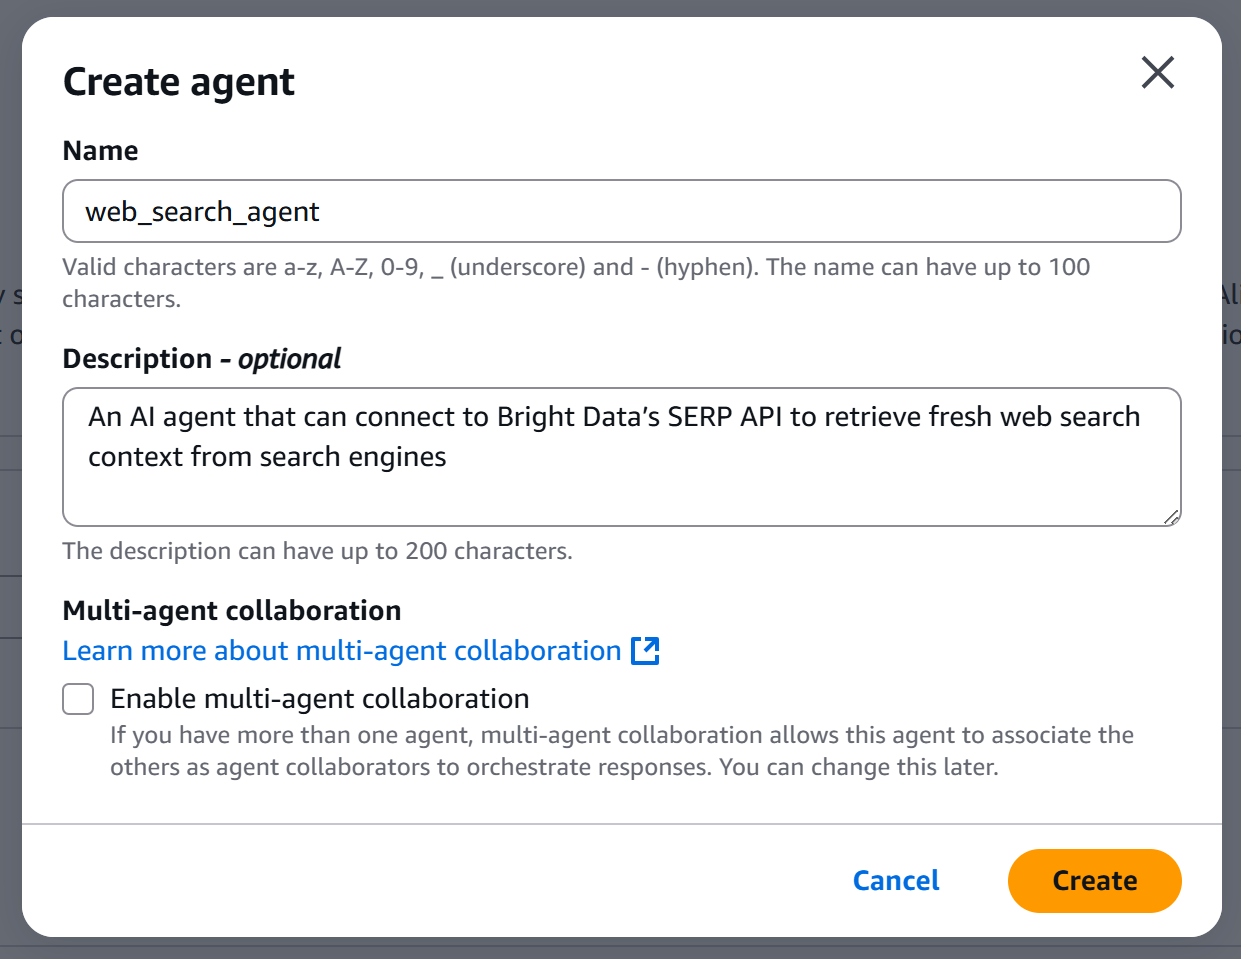Click inside the Description text area
Viewport: 1241px width, 959px height.
(620, 455)
